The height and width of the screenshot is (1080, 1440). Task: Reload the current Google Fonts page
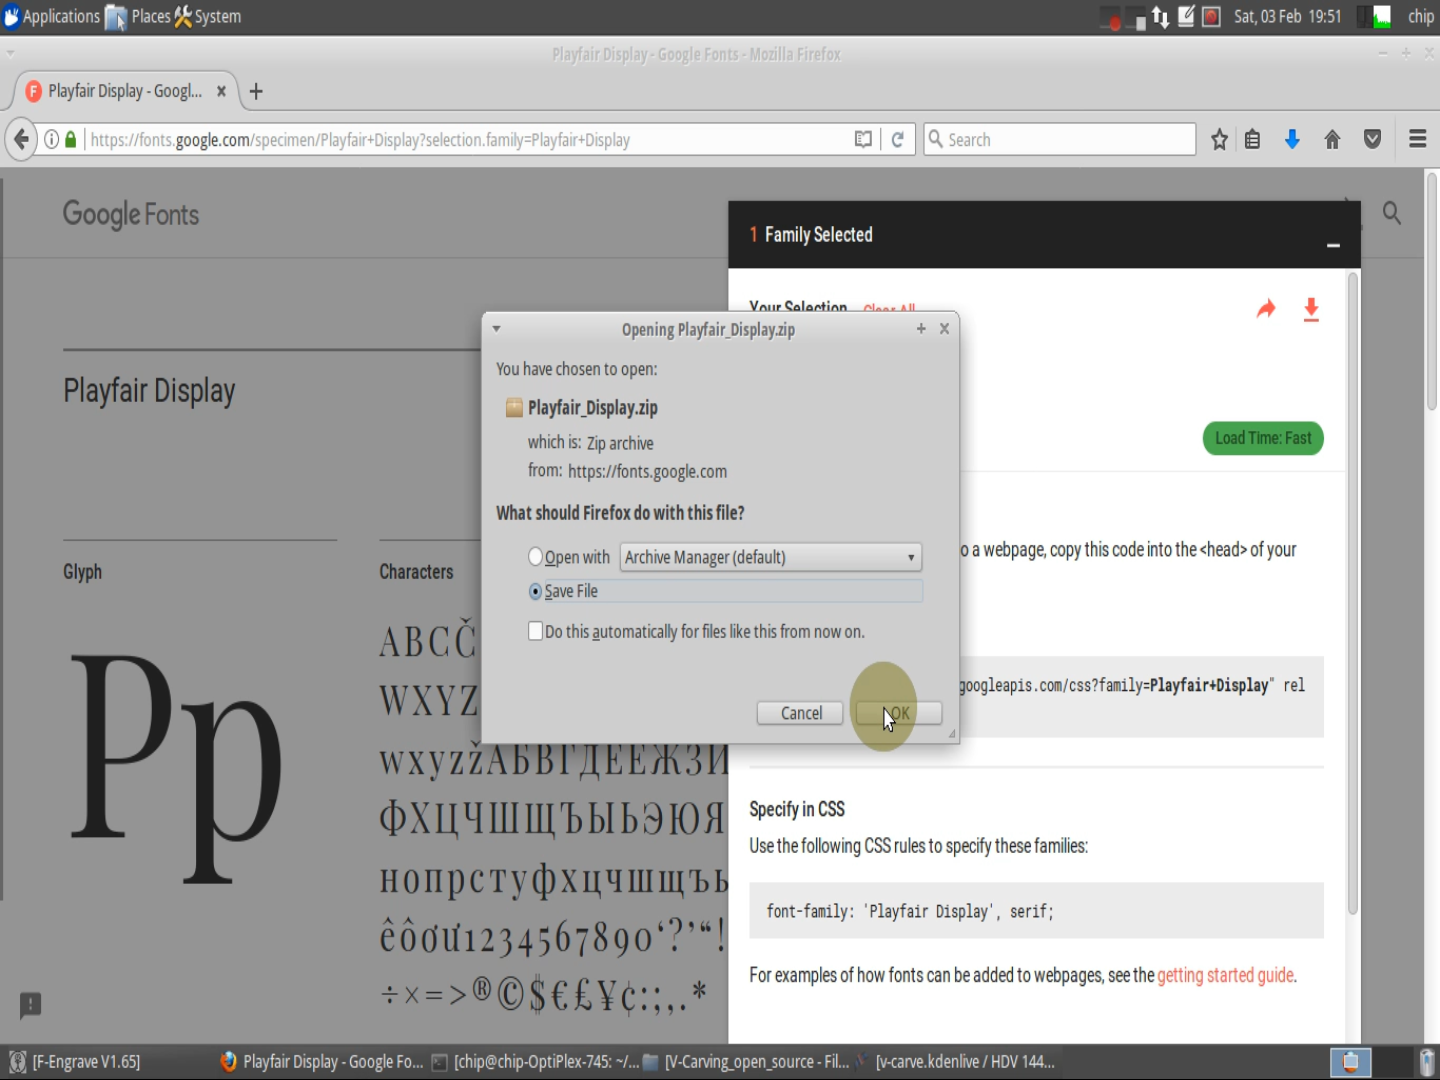[898, 140]
